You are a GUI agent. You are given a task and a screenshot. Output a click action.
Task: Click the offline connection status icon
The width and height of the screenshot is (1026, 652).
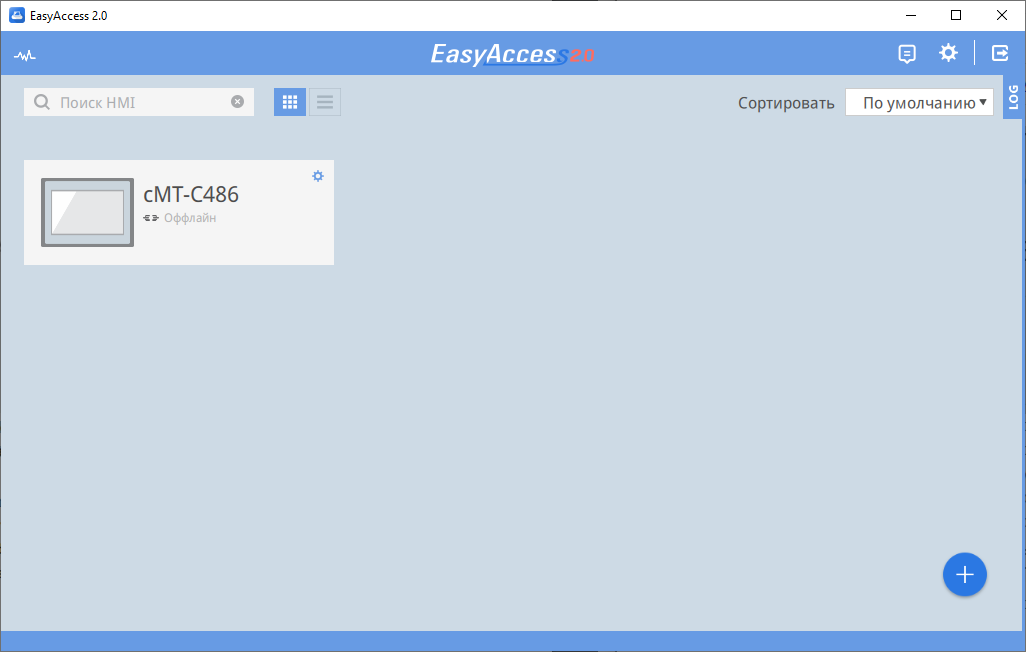[150, 218]
